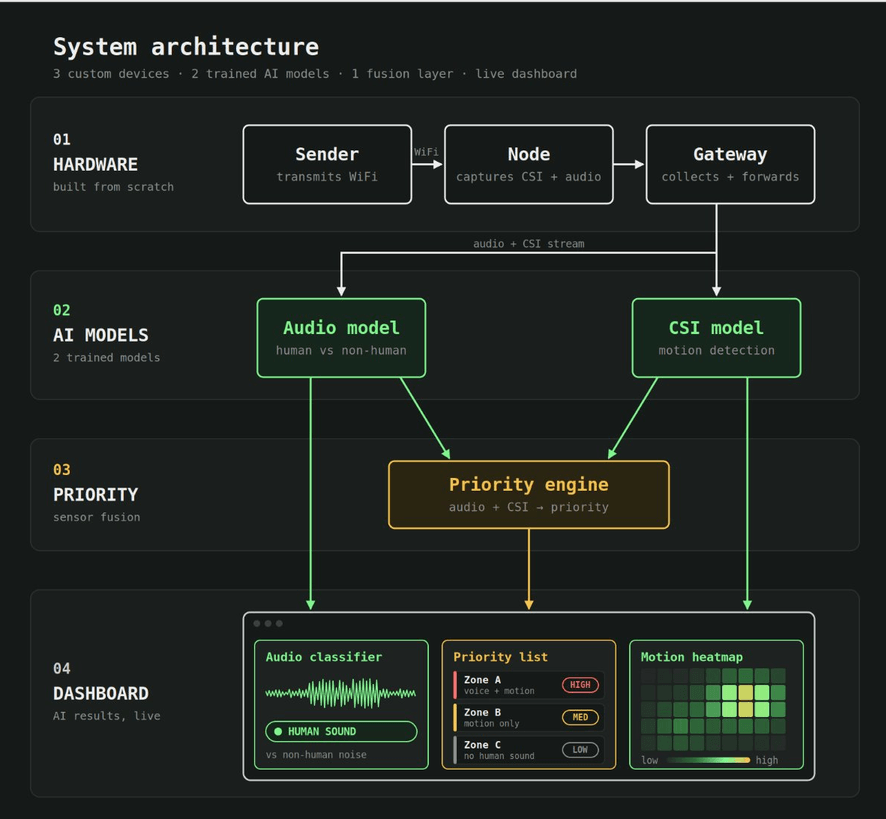Click the HIGH priority badge
The width and height of the screenshot is (886, 819).
click(x=580, y=685)
